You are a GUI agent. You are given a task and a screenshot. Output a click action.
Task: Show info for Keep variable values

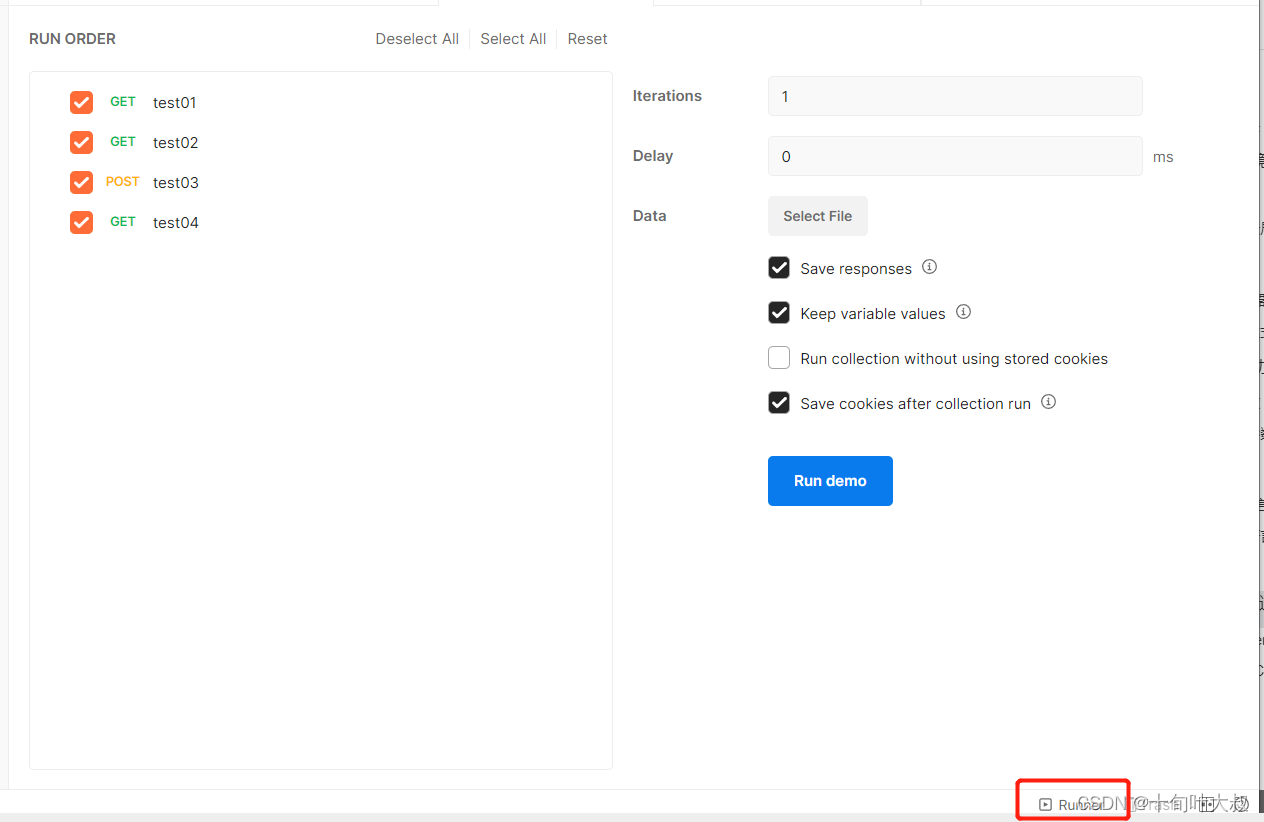(x=963, y=312)
